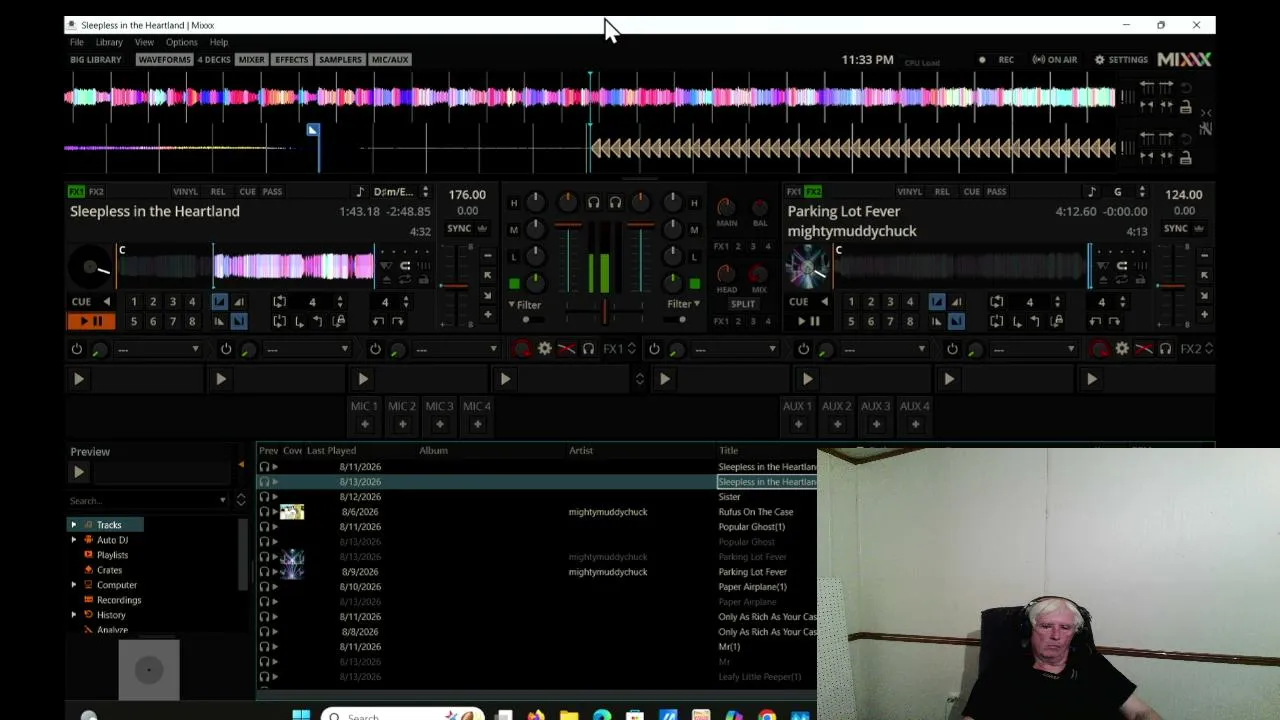Play first sampler slot

pos(78,379)
